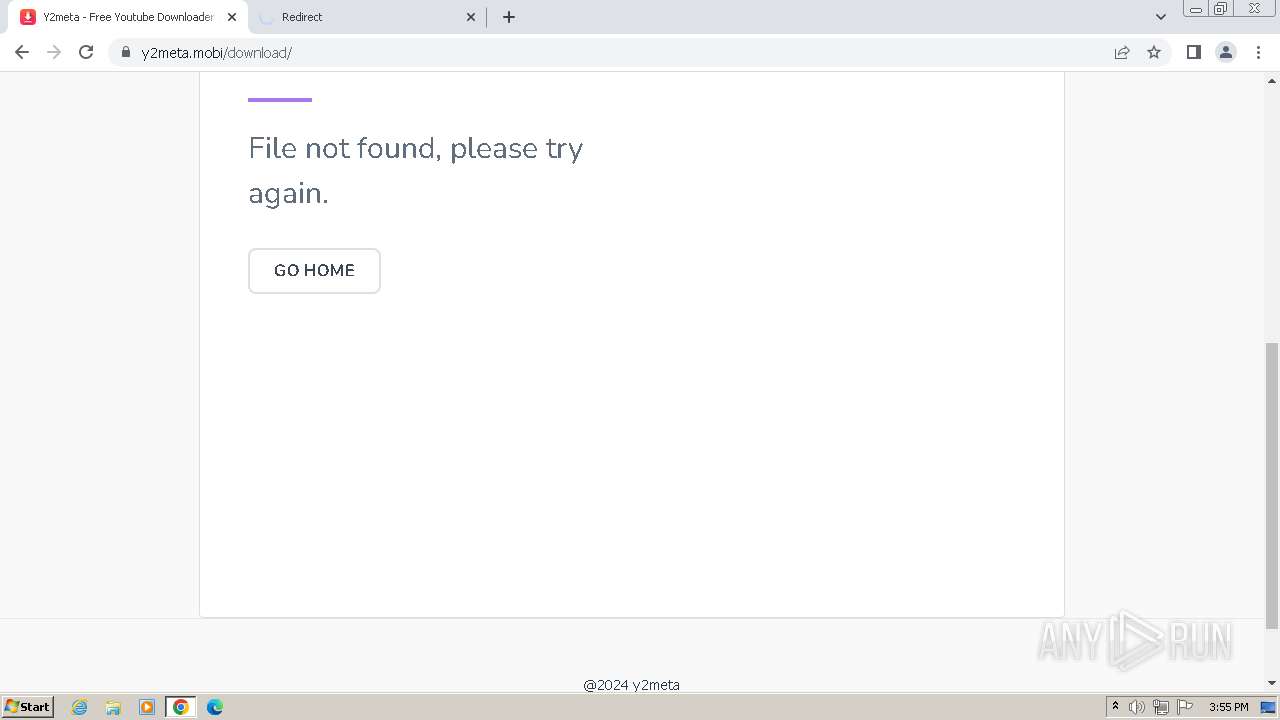Open the media player taskbar icon

coord(147,707)
